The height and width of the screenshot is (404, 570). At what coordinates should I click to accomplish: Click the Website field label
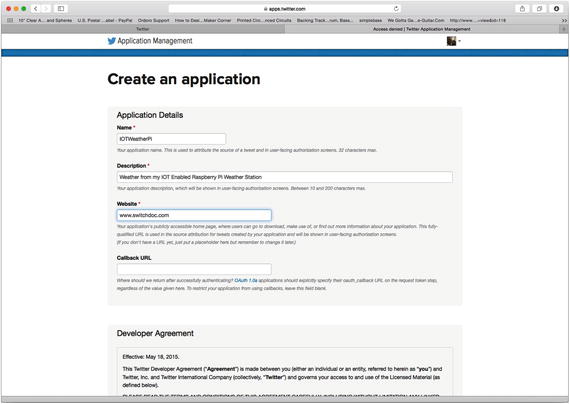point(127,204)
